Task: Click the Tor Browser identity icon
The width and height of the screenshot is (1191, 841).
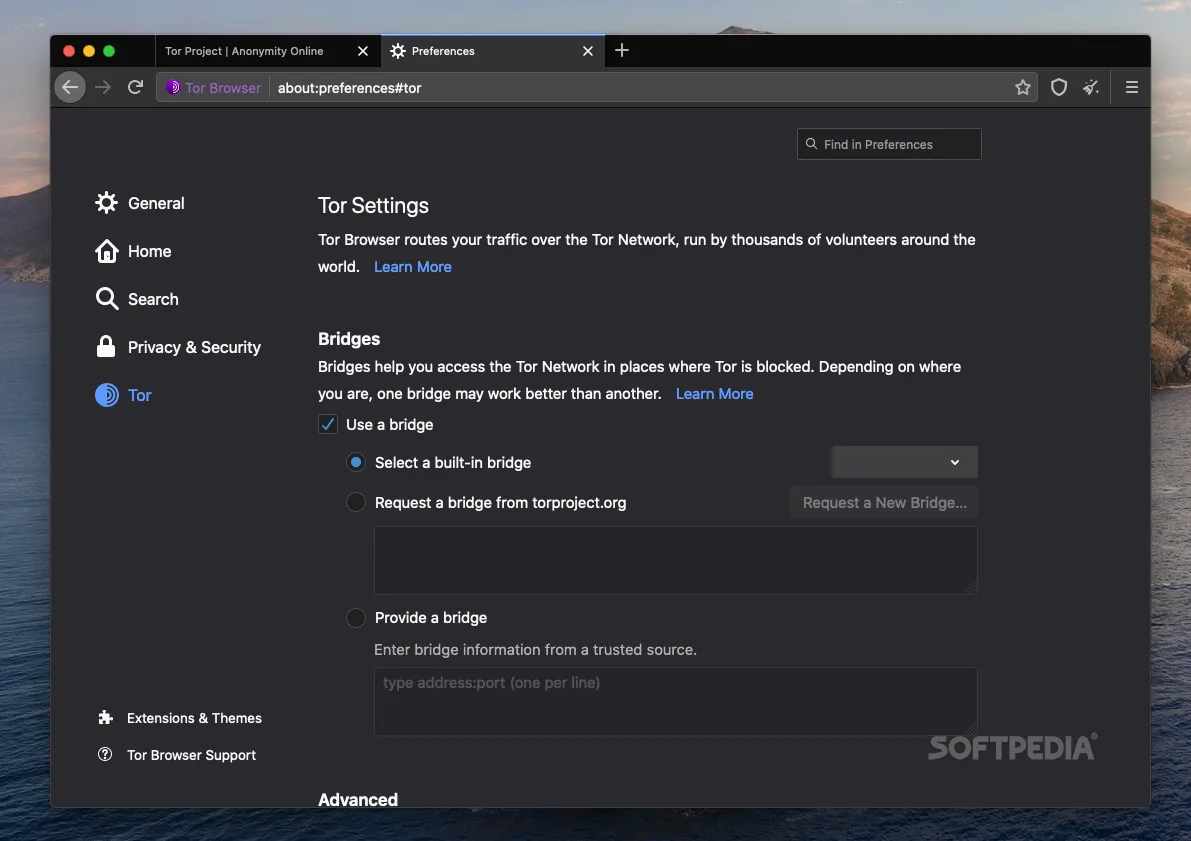Action: point(172,87)
